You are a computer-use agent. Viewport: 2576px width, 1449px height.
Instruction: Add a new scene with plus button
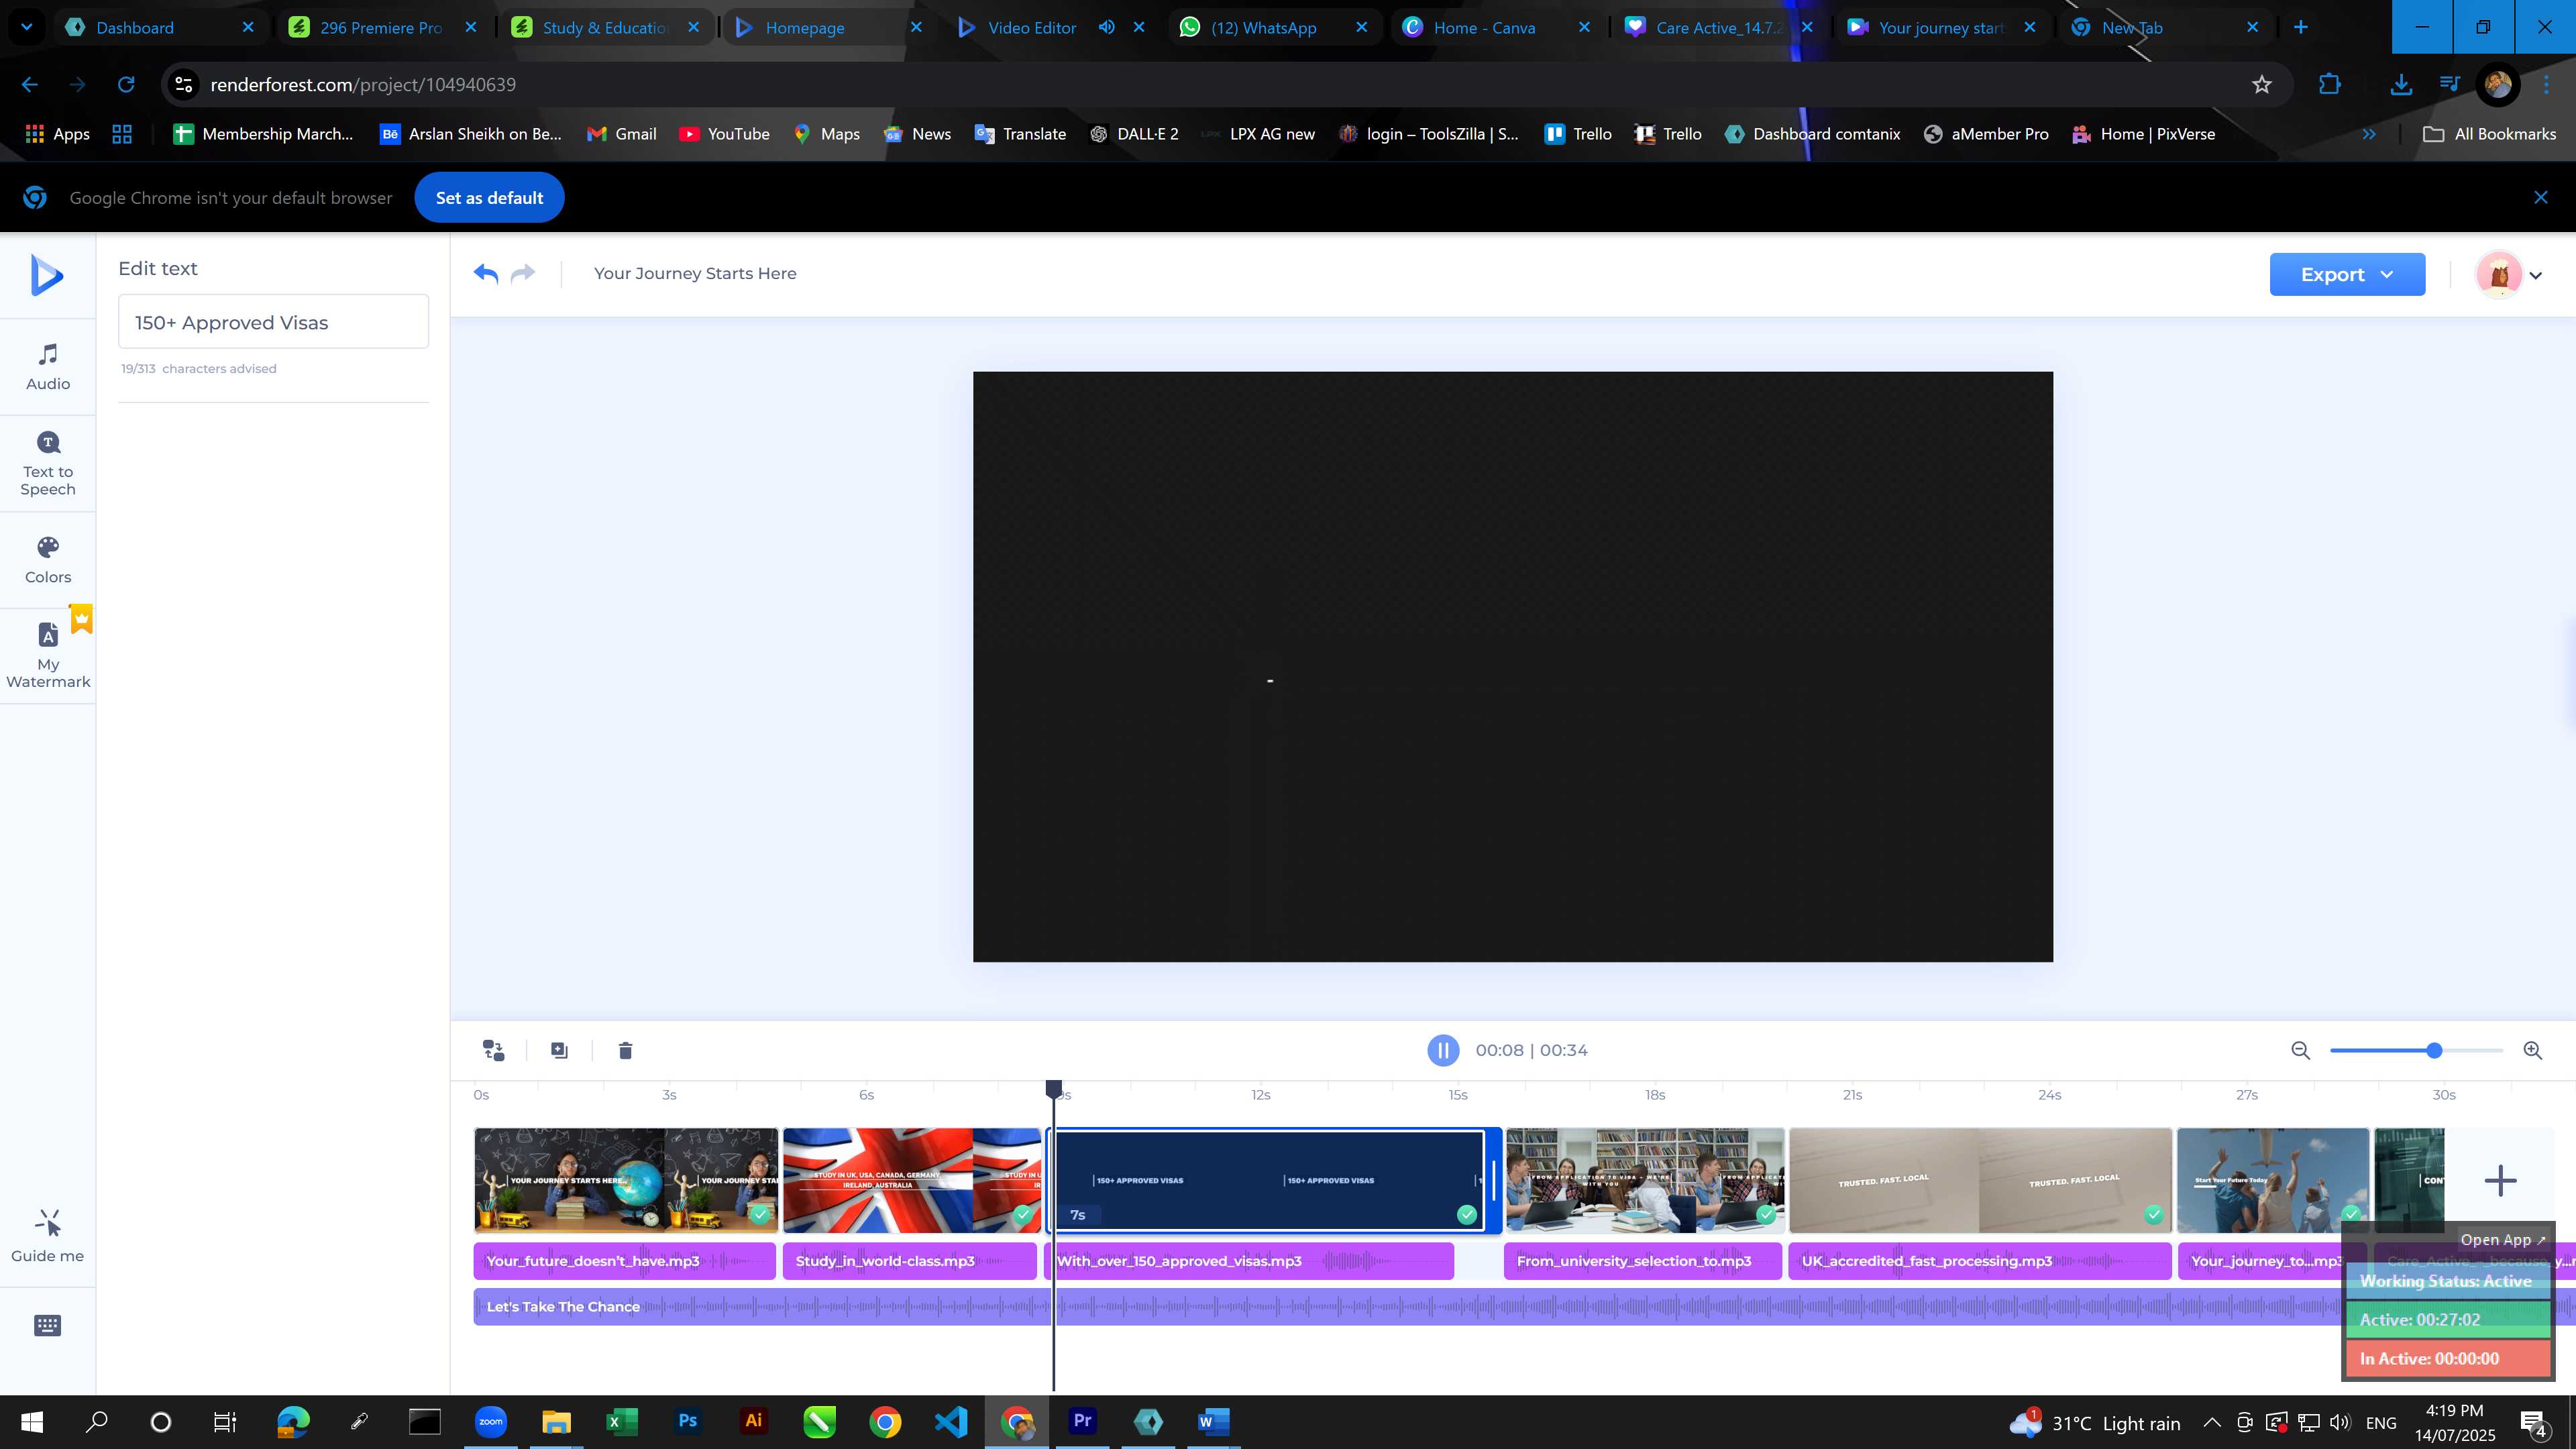(x=2500, y=1180)
